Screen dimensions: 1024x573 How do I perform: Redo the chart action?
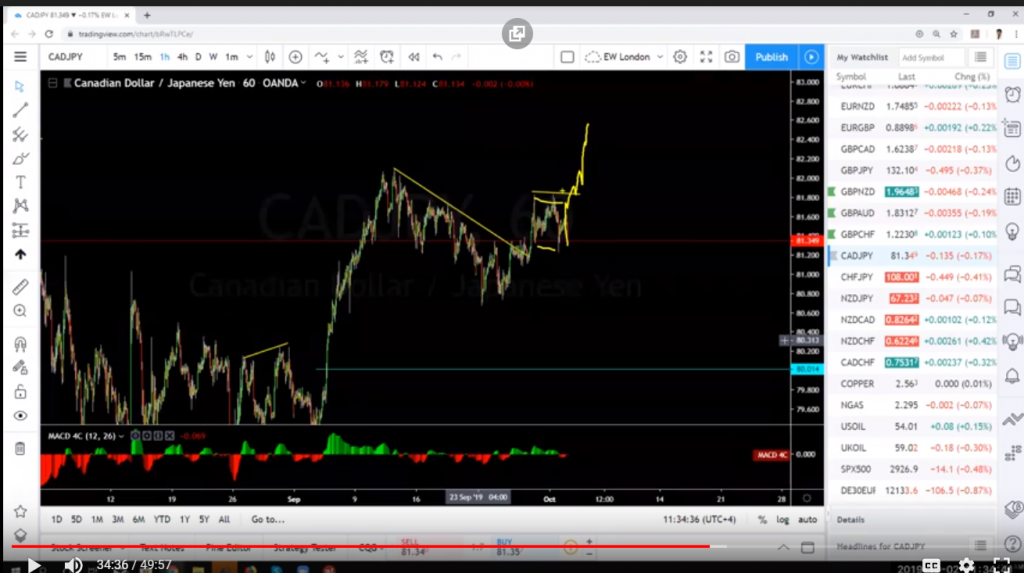(456, 57)
